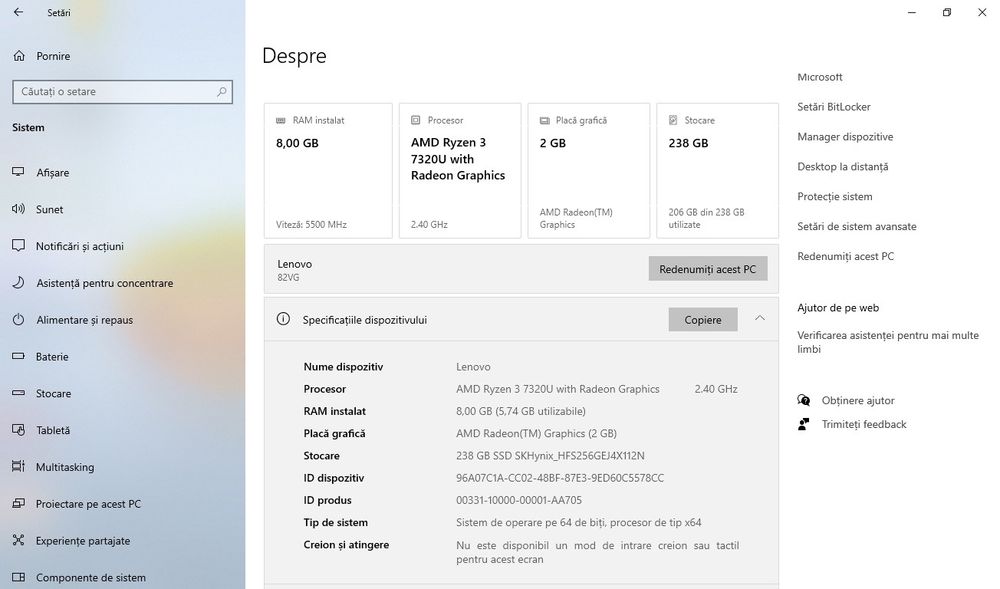This screenshot has height=589, width=1000.
Task: Click the 8,00 GB (5,74 GB utilizabile) value
Action: pos(520,411)
